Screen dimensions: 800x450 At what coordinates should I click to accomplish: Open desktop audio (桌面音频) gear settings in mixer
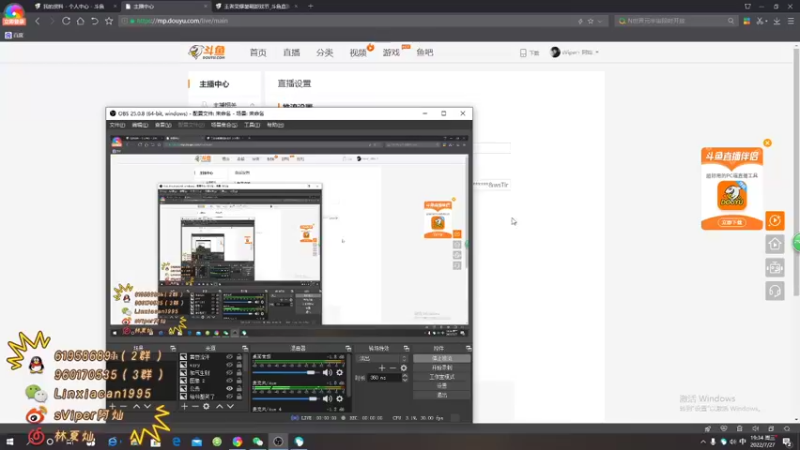[x=339, y=372]
